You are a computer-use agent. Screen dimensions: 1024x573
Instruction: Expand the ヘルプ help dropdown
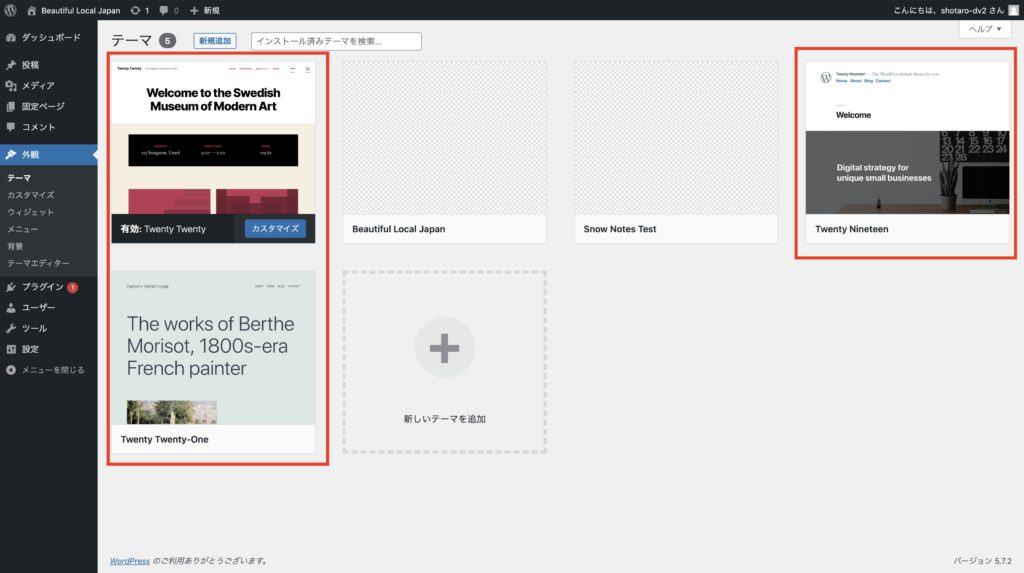[985, 29]
